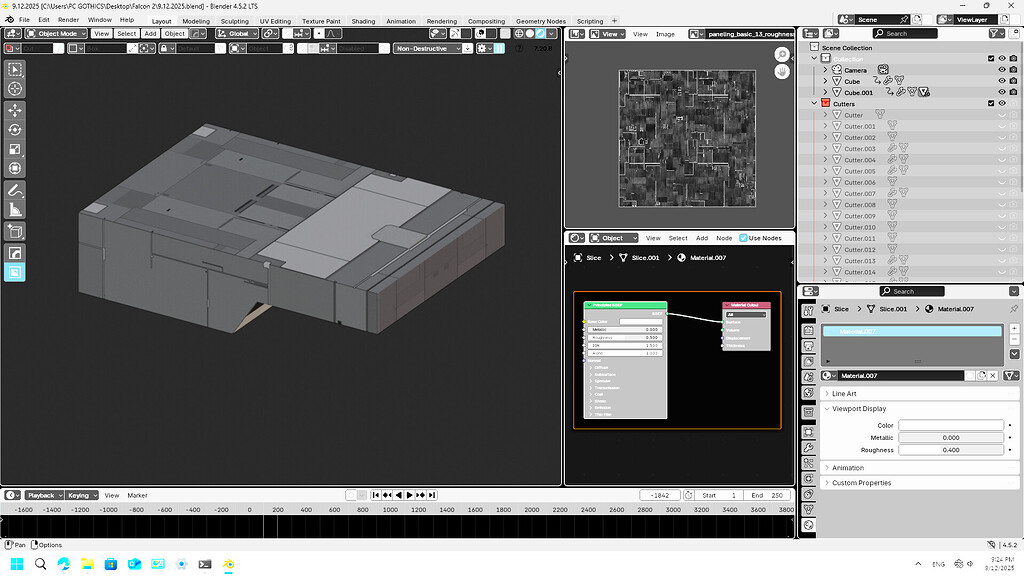Toggle the Use Nodes checkbox
Viewport: 1024px width, 576px height.
click(743, 238)
